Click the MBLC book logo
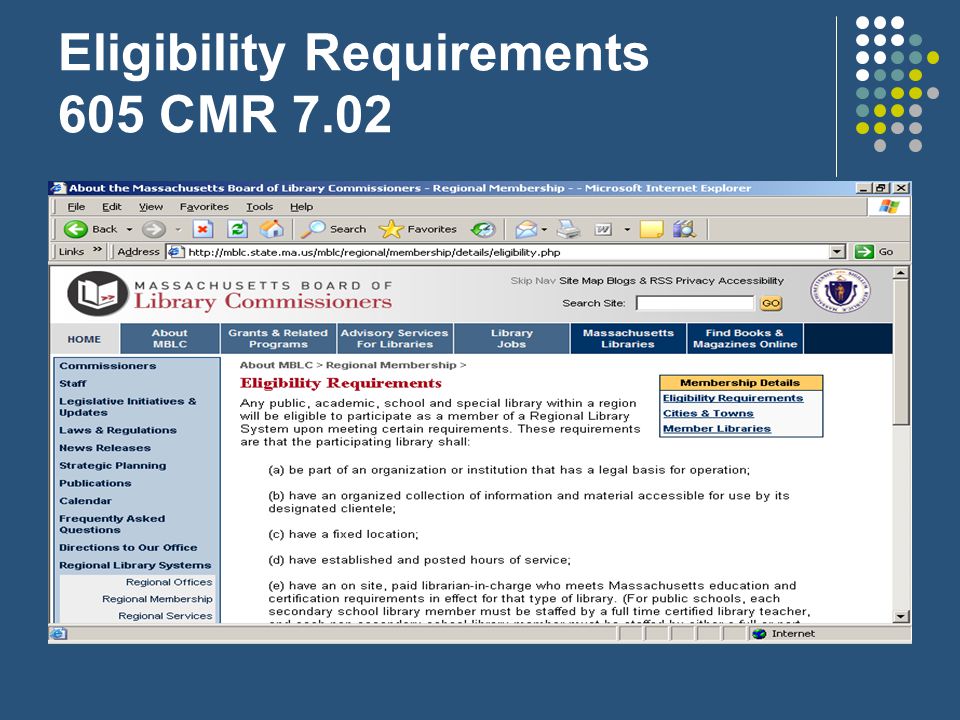 click(98, 293)
